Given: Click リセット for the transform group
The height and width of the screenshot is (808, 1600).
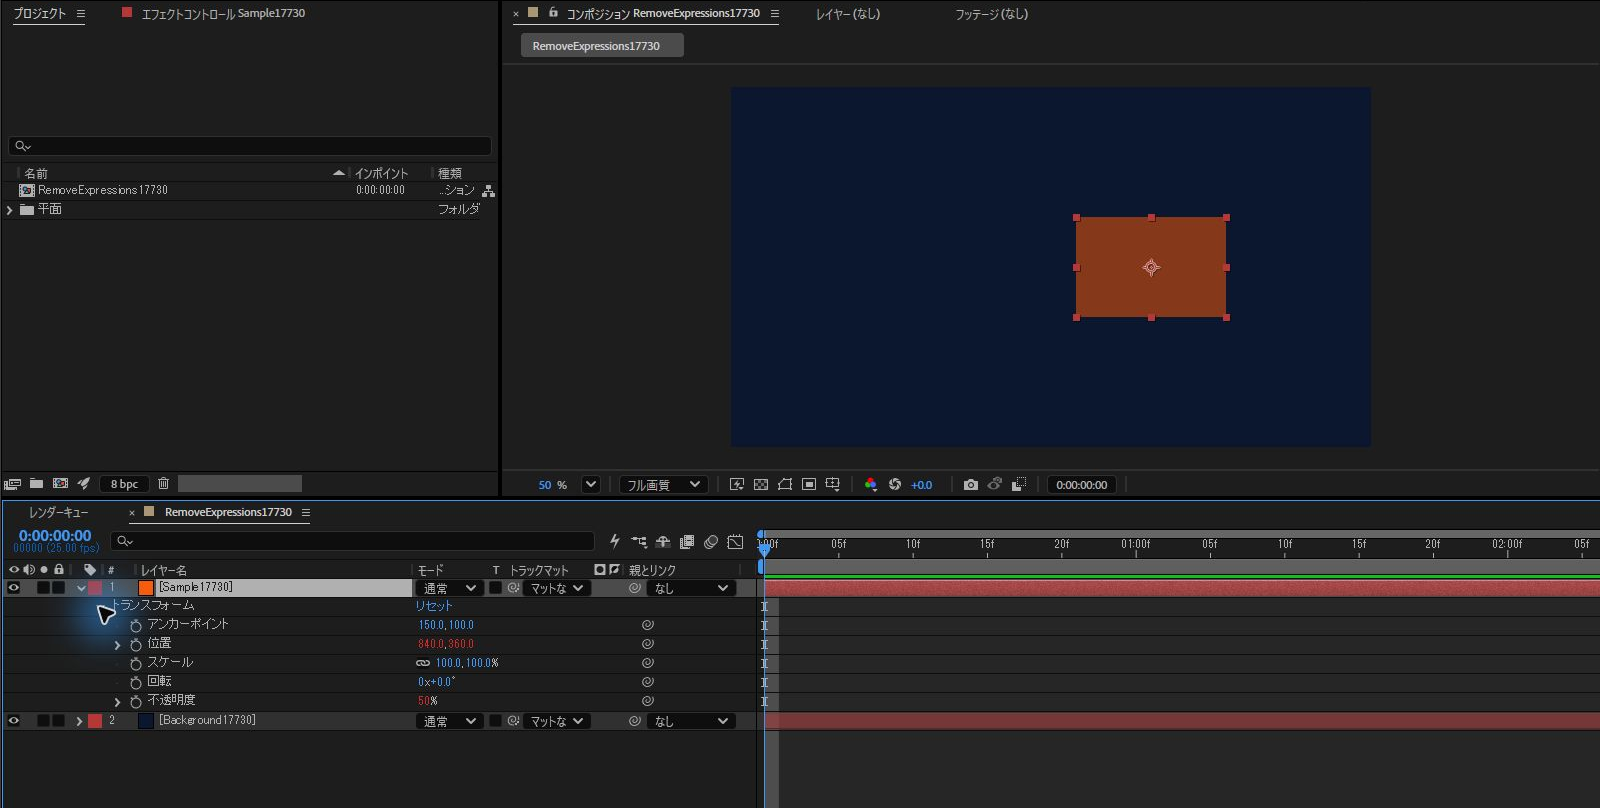Looking at the screenshot, I should 434,606.
